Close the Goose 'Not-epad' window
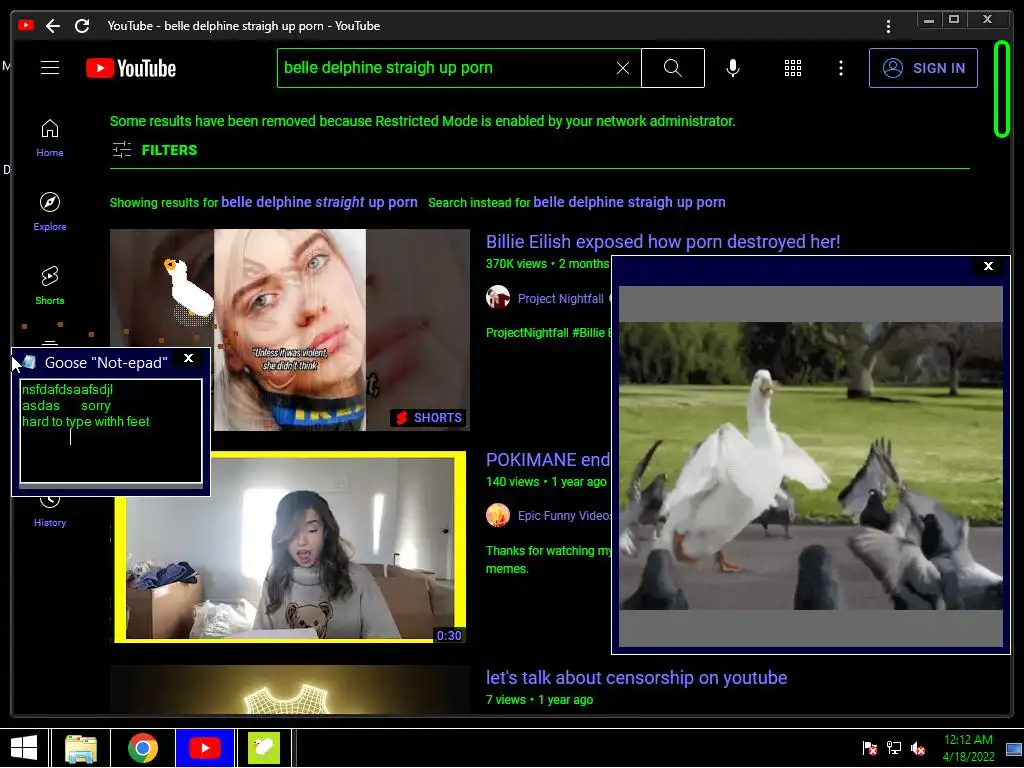 (x=188, y=359)
